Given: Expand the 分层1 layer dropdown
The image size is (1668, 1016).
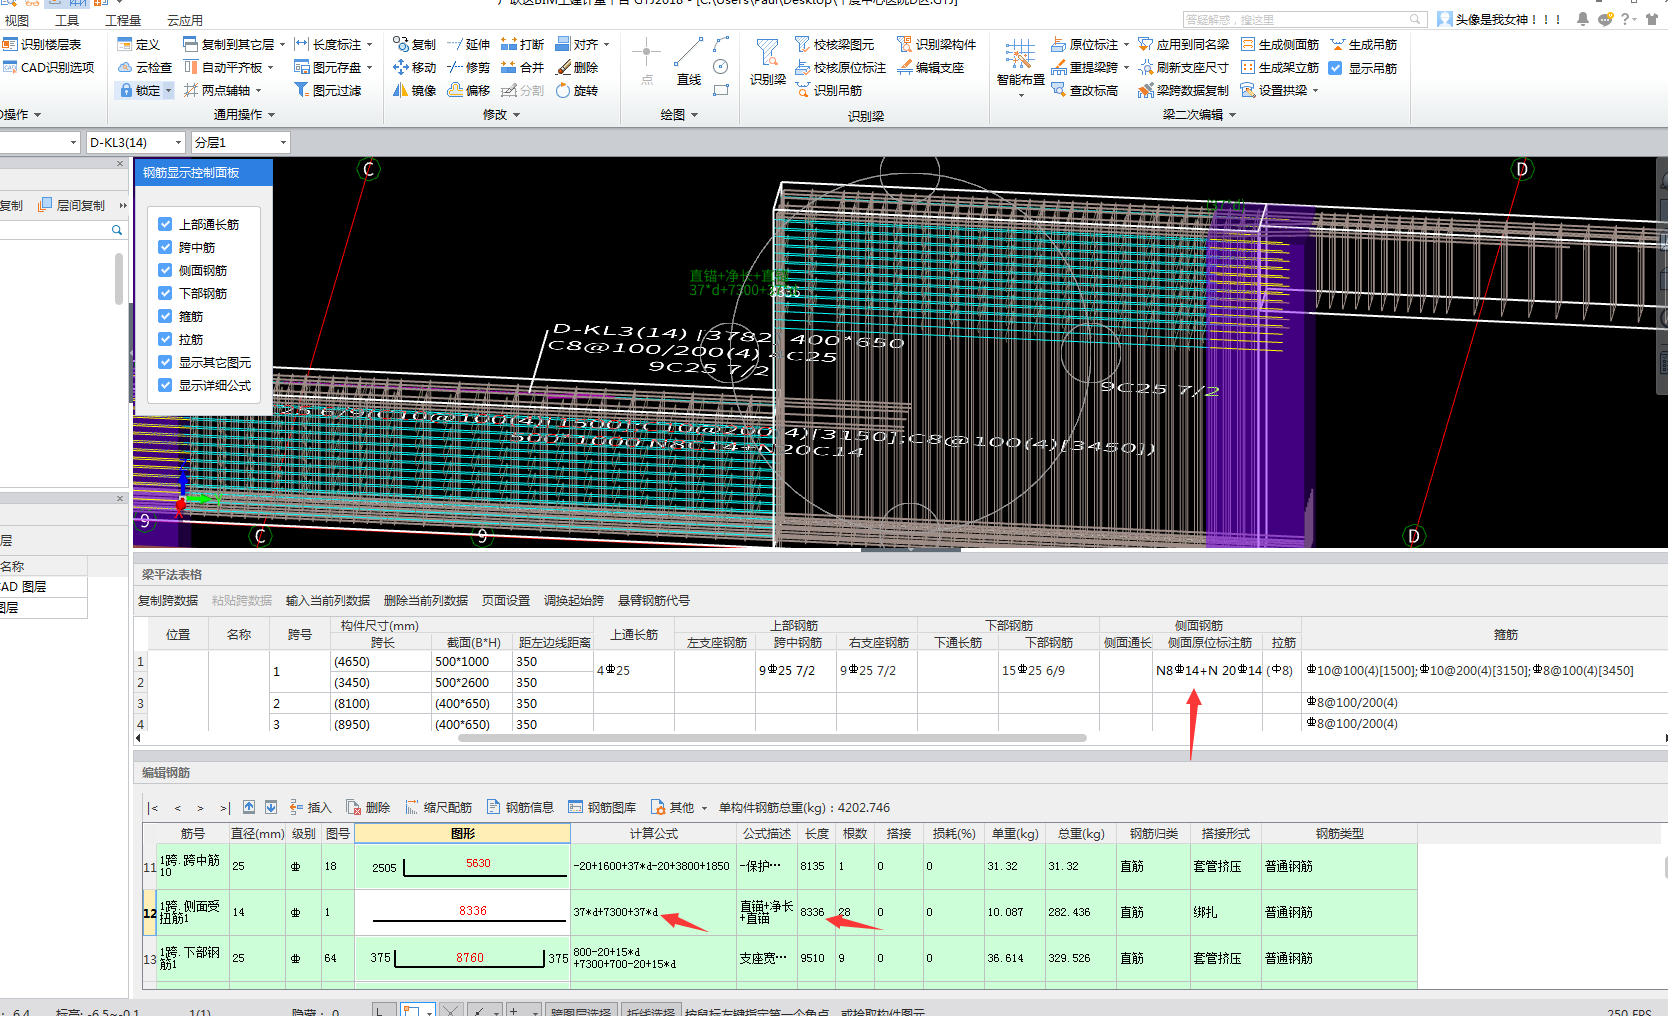Looking at the screenshot, I should pos(283,143).
